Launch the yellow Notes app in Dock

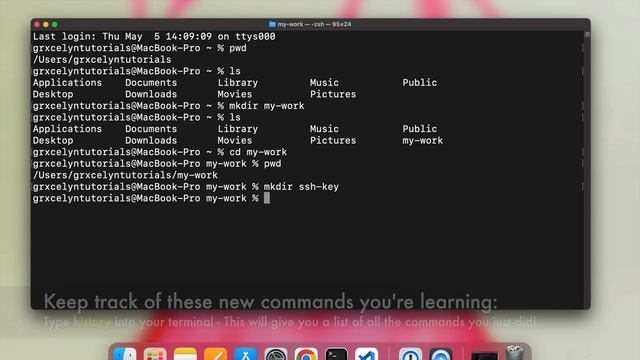[185, 354]
